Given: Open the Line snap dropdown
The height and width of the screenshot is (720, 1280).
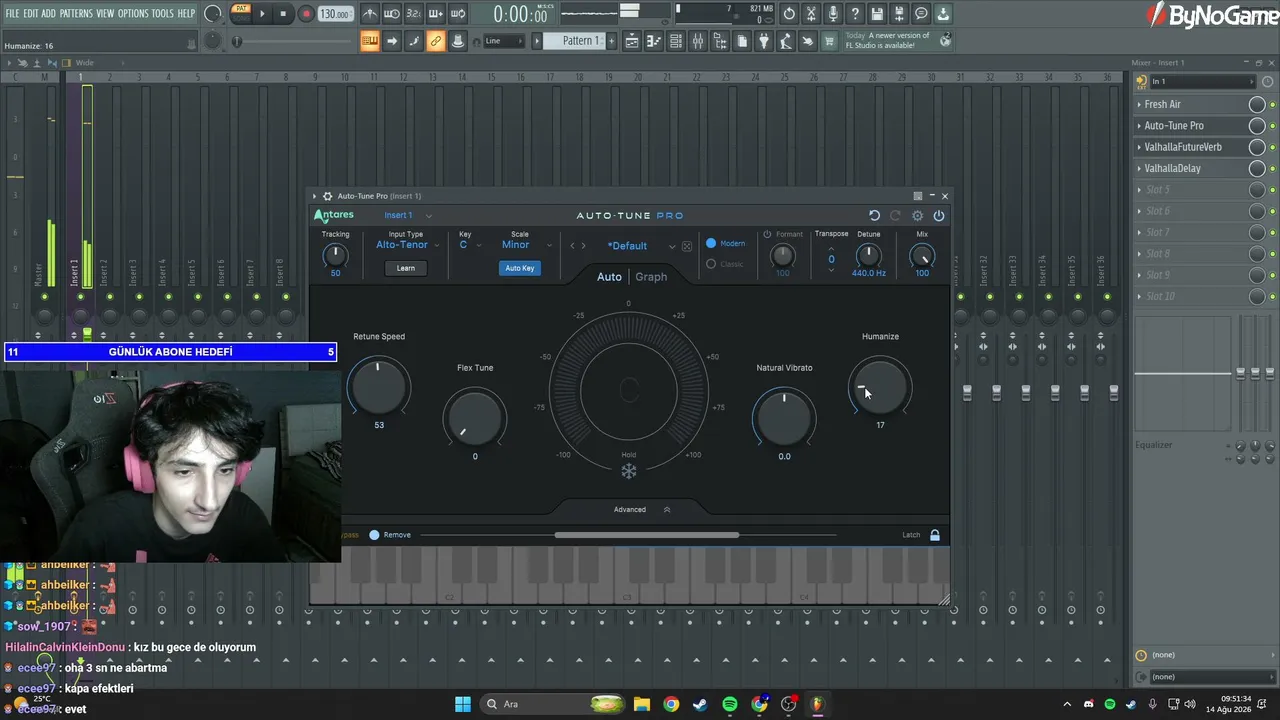Looking at the screenshot, I should (x=504, y=41).
